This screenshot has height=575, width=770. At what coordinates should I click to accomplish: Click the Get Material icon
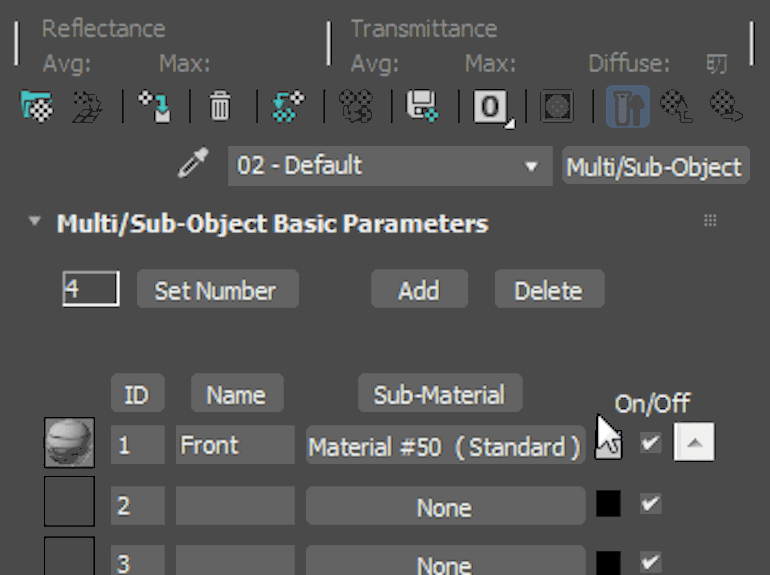coord(37,105)
